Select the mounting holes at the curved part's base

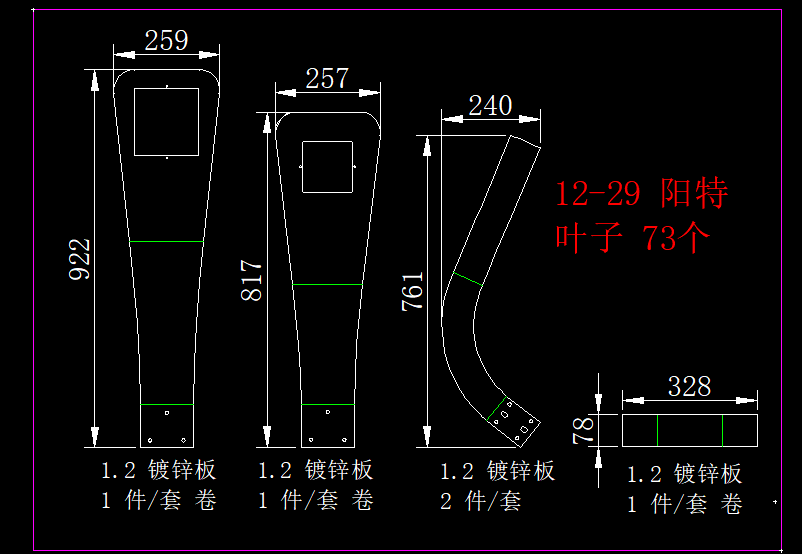515,419
